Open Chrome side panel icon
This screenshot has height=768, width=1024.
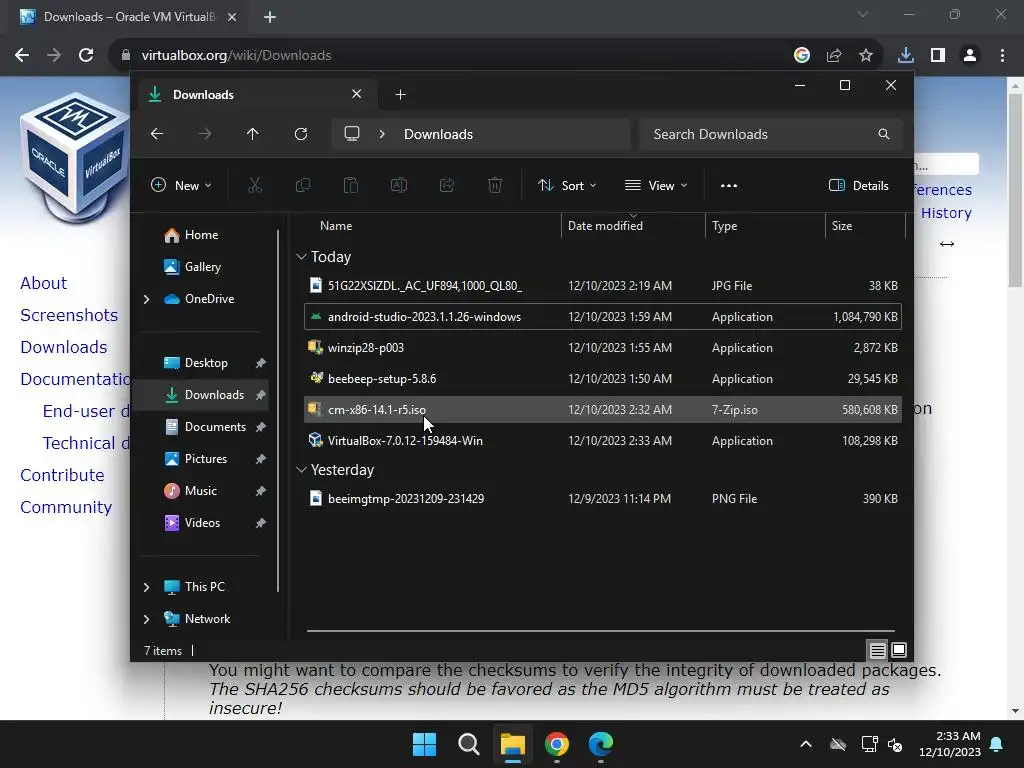(x=938, y=56)
